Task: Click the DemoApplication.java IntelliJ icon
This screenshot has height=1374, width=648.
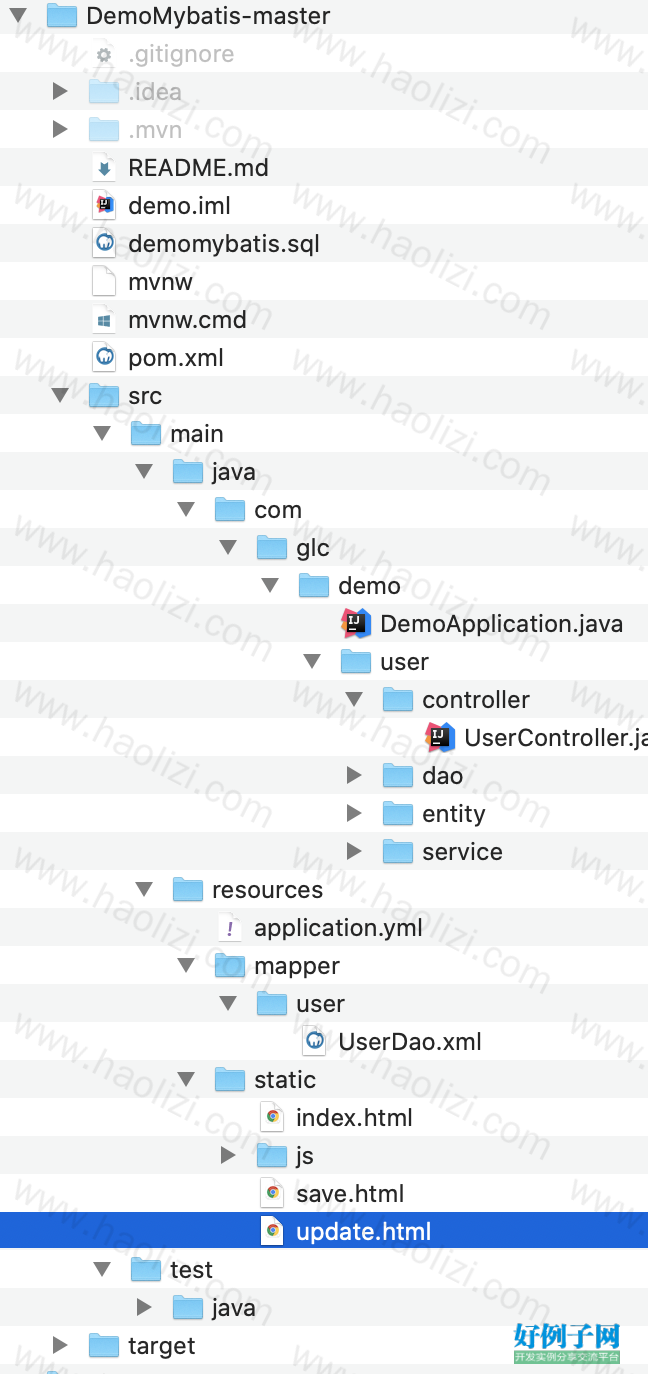Action: coord(356,624)
